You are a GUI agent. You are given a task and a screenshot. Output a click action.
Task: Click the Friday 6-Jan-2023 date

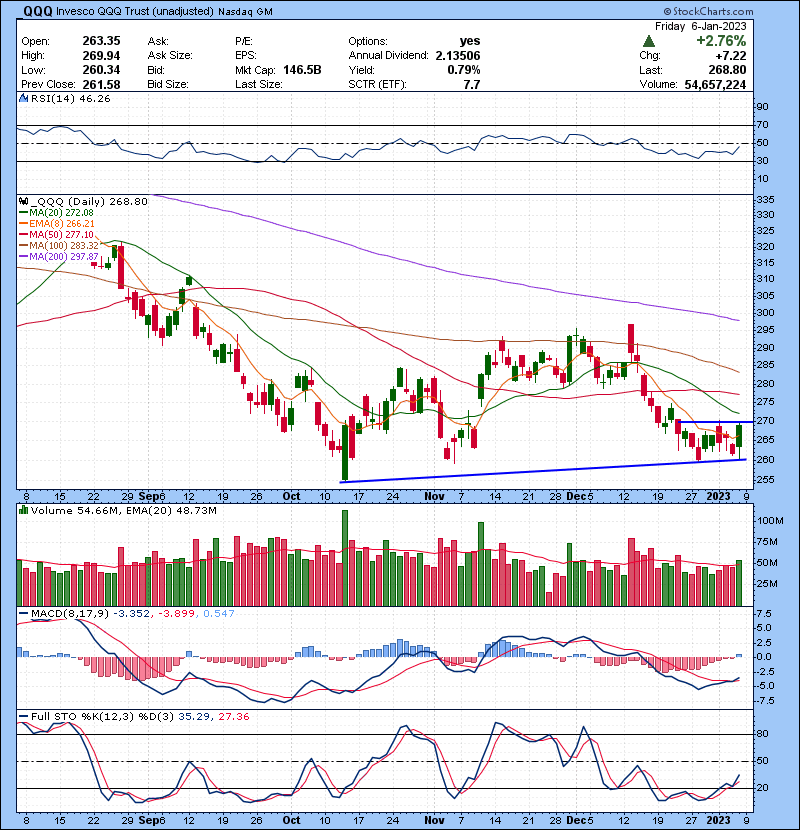[x=700, y=26]
